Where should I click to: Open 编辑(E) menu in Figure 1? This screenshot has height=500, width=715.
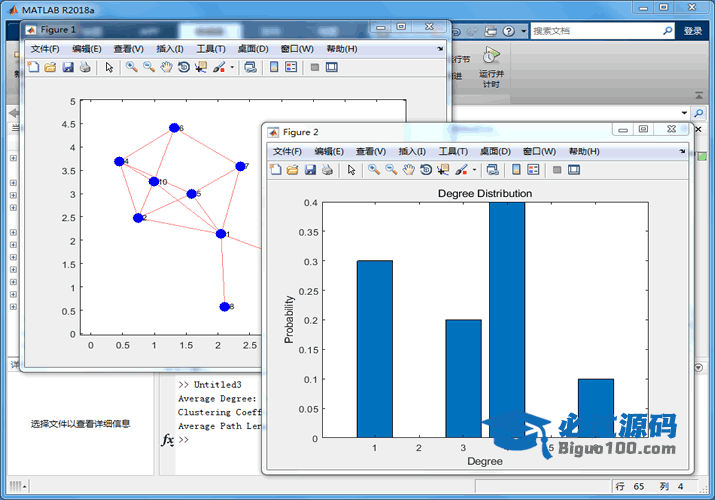87,49
